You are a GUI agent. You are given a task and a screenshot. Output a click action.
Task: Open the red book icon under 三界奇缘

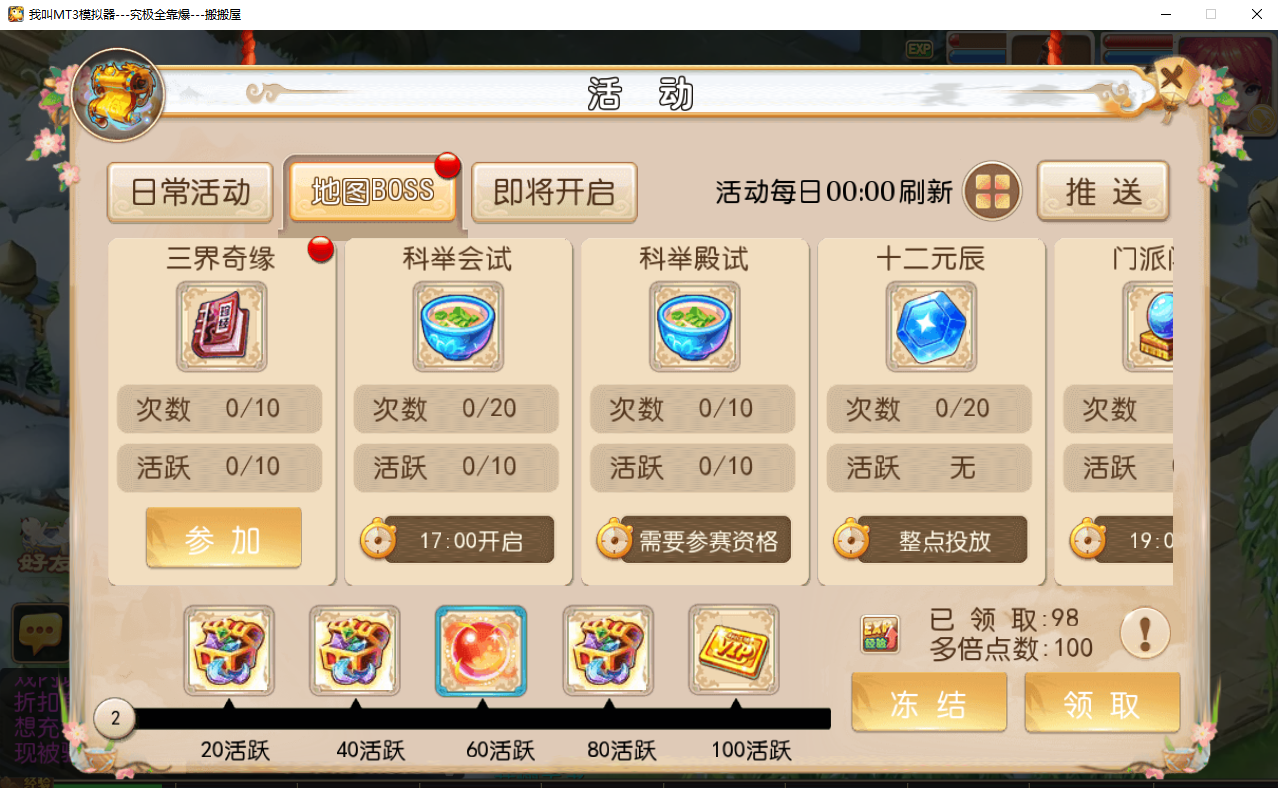coord(222,327)
